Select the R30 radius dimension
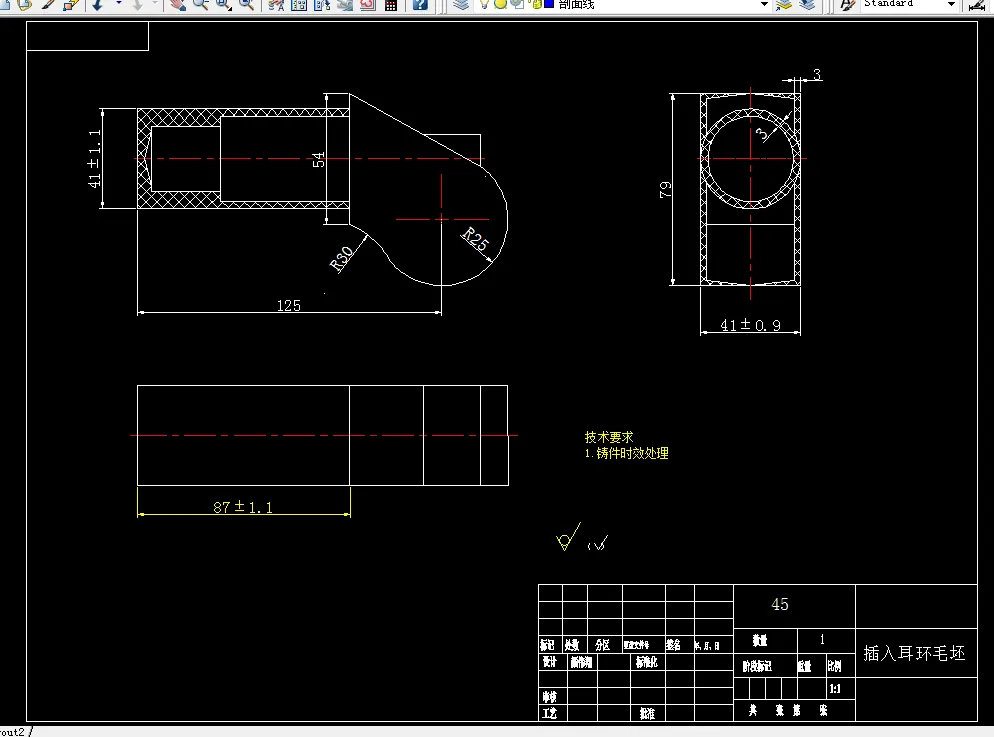 [x=342, y=259]
